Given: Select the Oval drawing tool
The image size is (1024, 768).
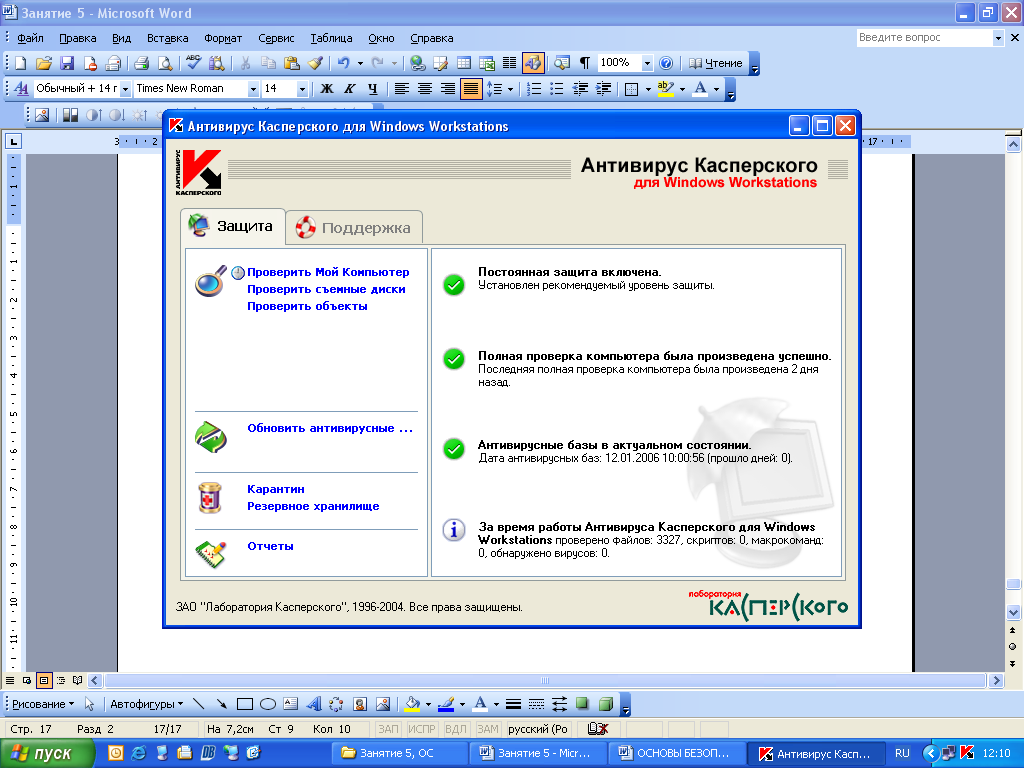Looking at the screenshot, I should tap(268, 704).
